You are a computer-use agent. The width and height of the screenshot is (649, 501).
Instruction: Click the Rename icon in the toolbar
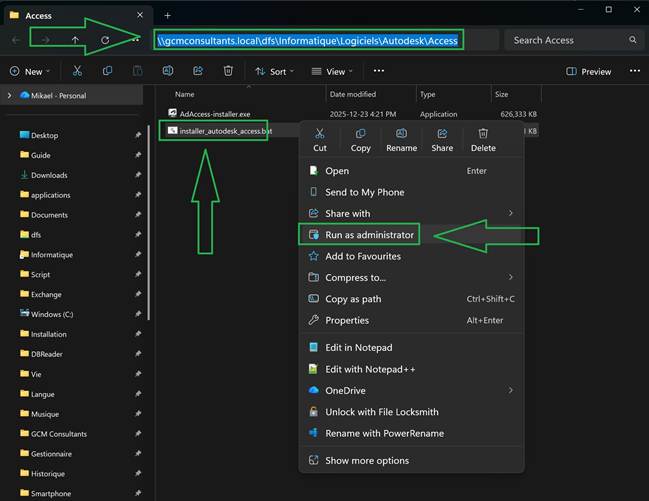coord(168,71)
